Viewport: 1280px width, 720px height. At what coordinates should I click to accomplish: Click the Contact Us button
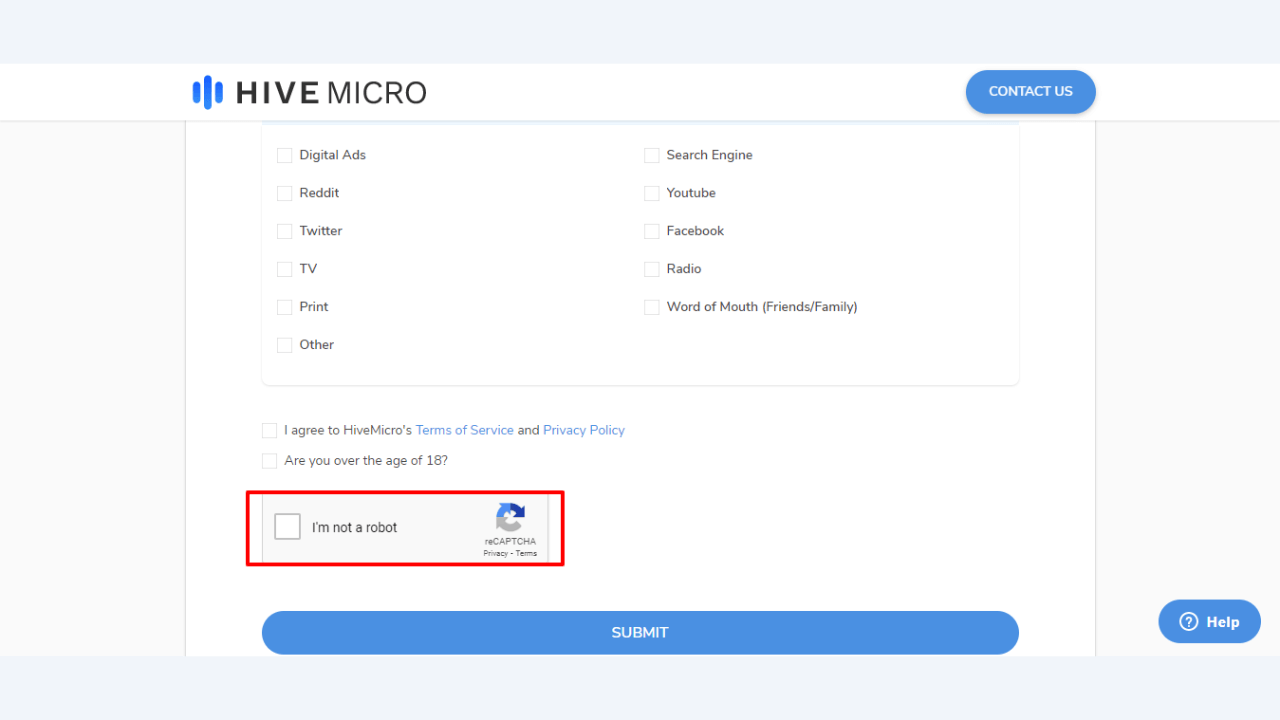pos(1031,91)
